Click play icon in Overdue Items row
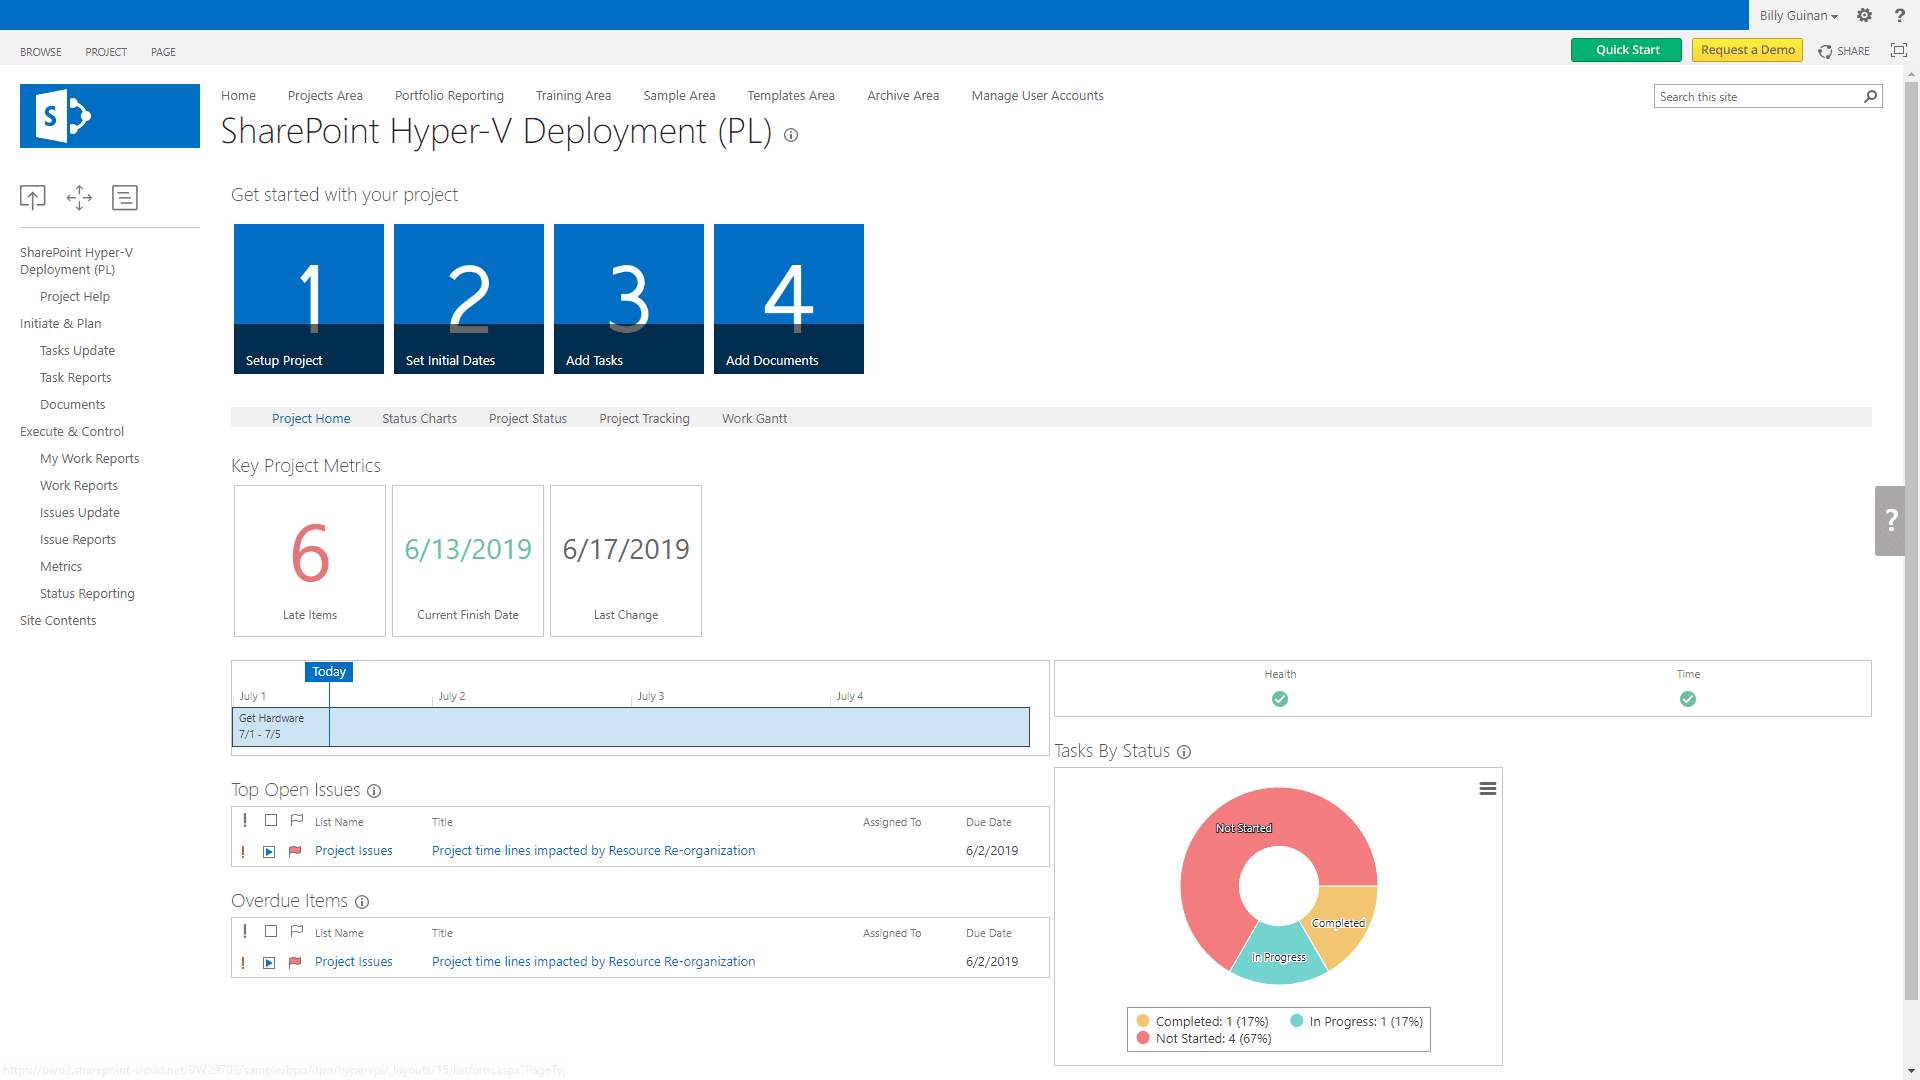The image size is (1920, 1080). click(269, 963)
